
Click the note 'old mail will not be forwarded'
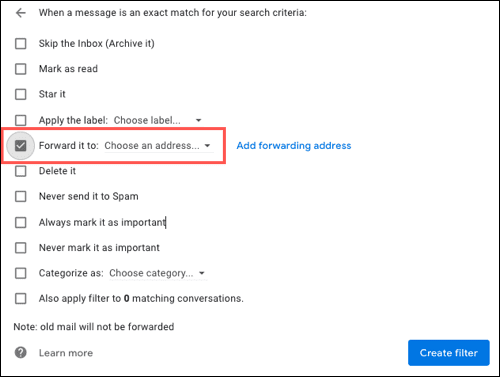[94, 327]
